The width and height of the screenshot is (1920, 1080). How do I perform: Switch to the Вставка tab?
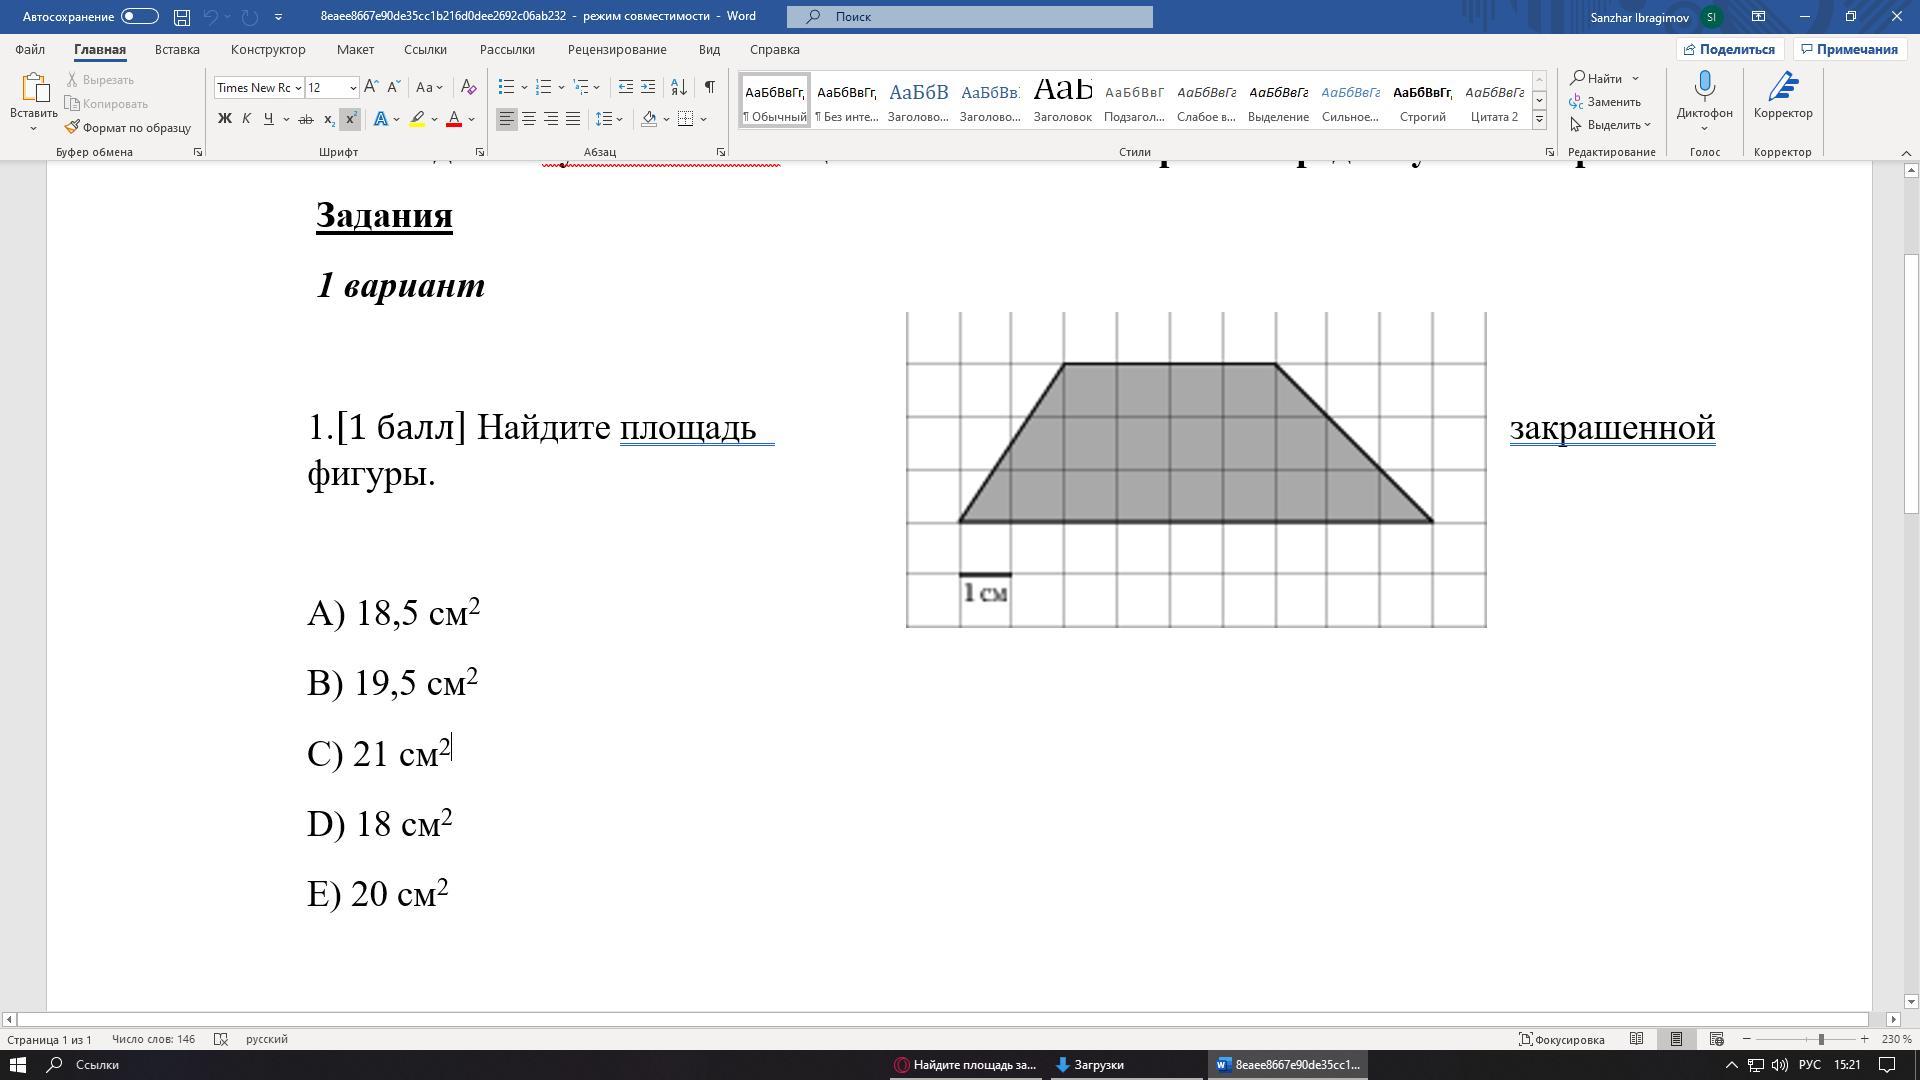tap(177, 49)
